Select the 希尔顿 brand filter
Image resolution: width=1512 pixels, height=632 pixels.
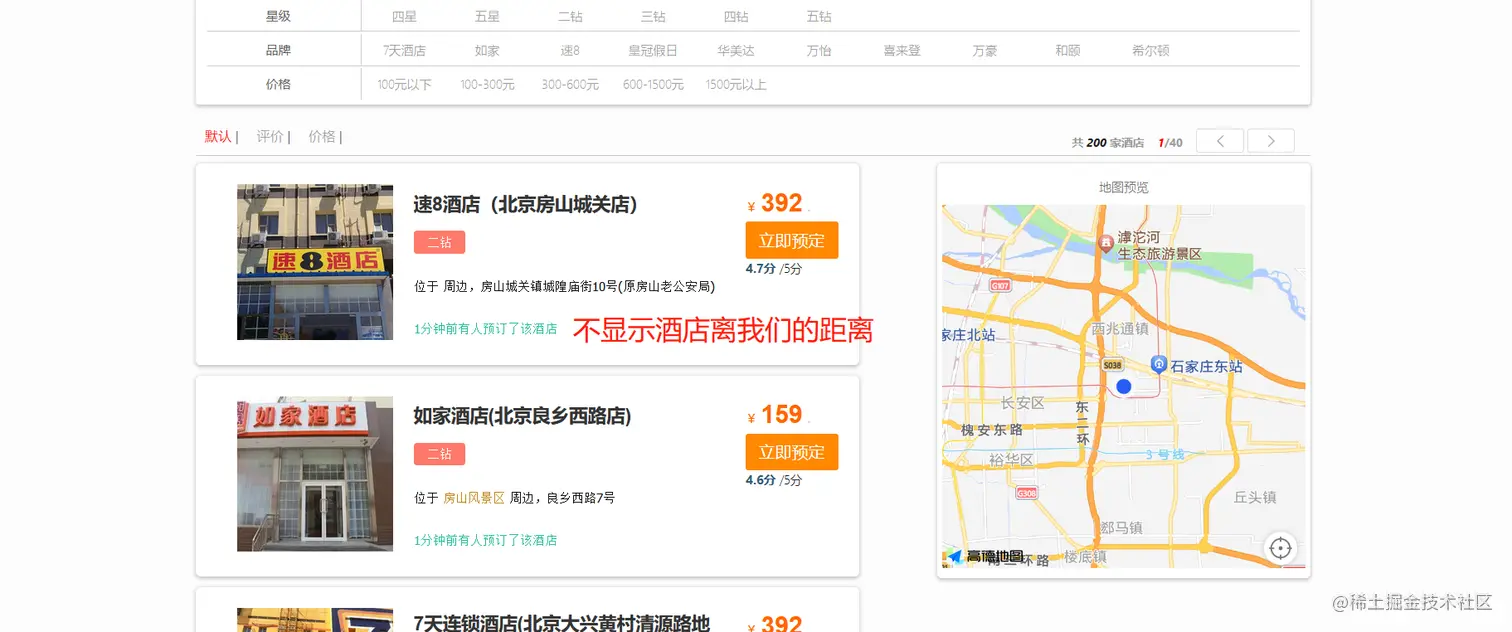(x=1151, y=51)
